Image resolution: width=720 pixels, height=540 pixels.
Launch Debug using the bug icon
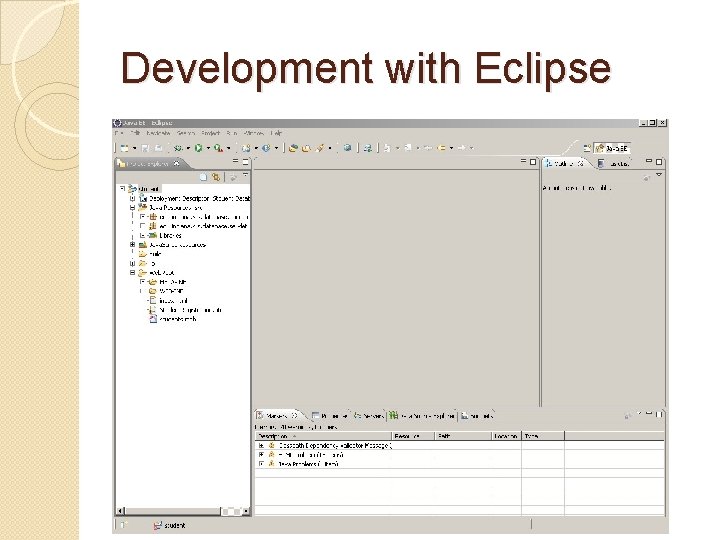(x=178, y=148)
